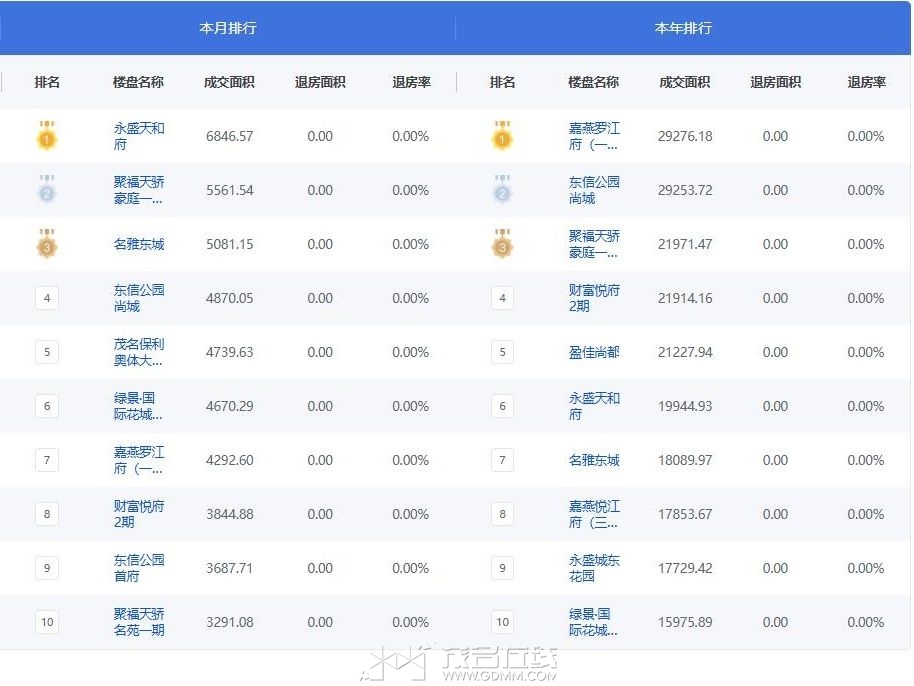
Task: Switch to the 本月排行 tab
Action: (228, 28)
